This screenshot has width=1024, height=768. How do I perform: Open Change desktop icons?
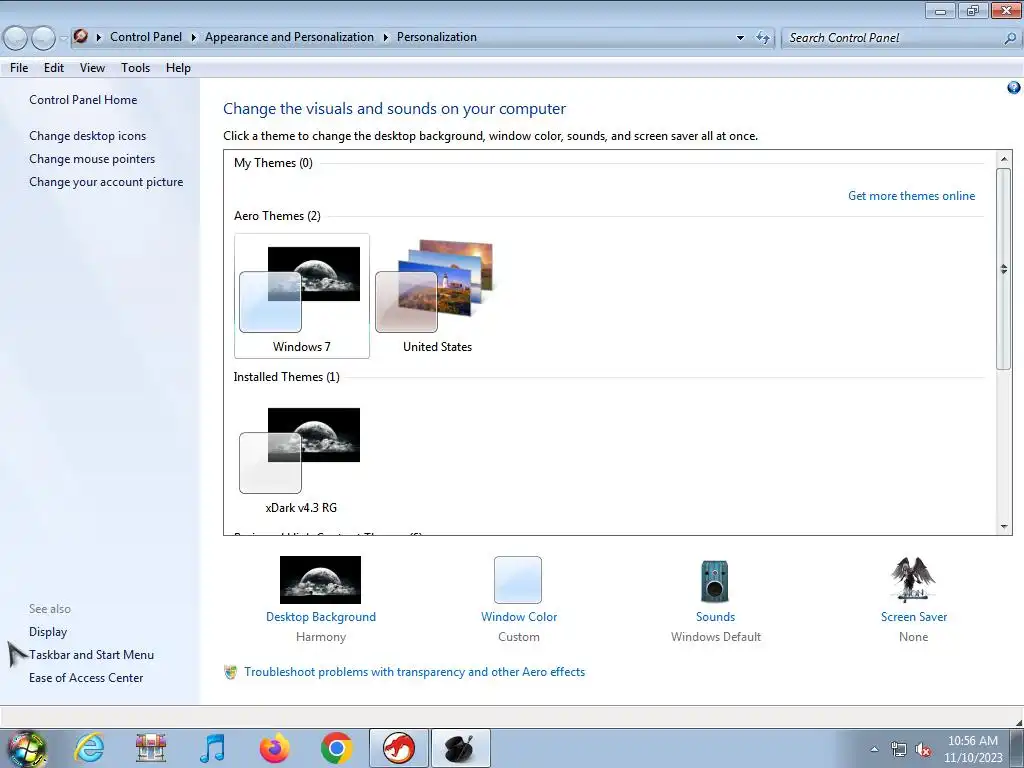88,136
